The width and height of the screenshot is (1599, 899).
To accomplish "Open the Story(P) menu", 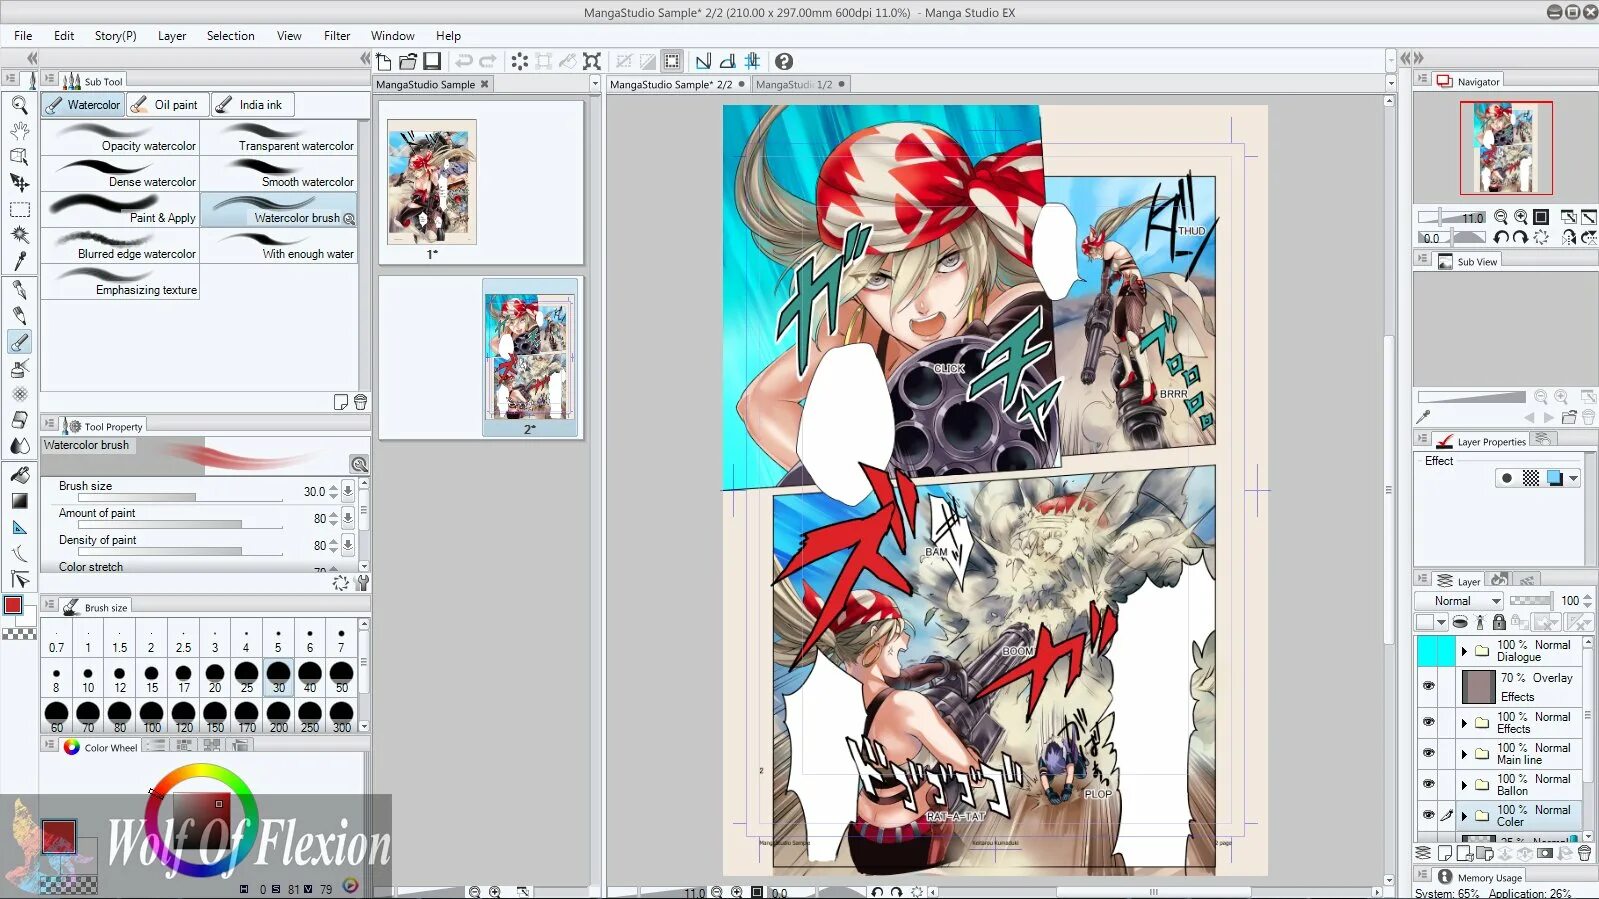I will (x=115, y=35).
